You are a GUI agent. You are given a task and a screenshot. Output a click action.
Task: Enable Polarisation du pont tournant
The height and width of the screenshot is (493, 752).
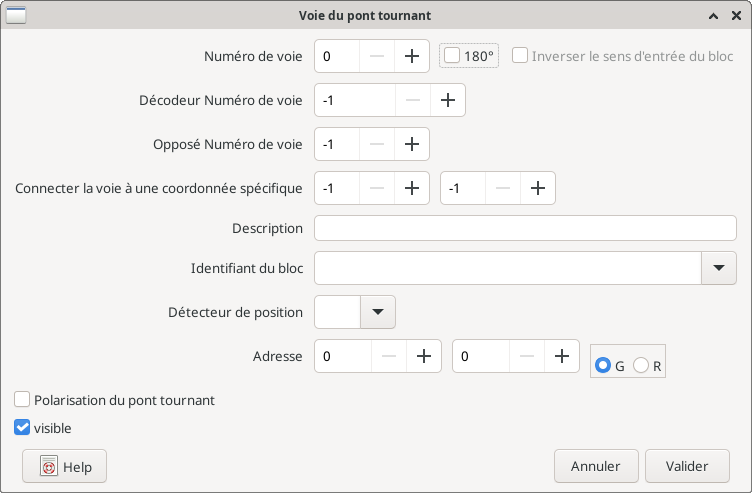pyautogui.click(x=22, y=400)
